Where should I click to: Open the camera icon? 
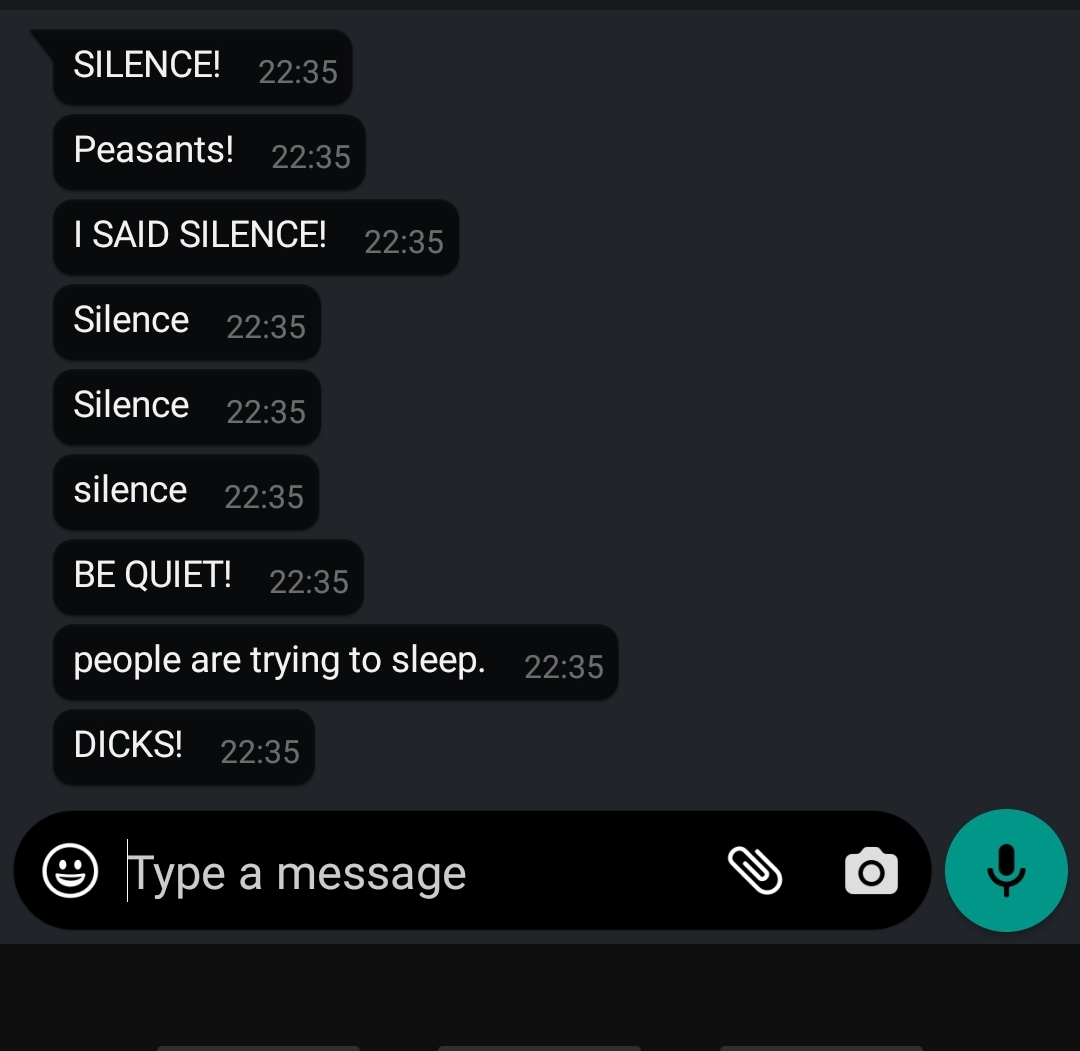click(871, 871)
